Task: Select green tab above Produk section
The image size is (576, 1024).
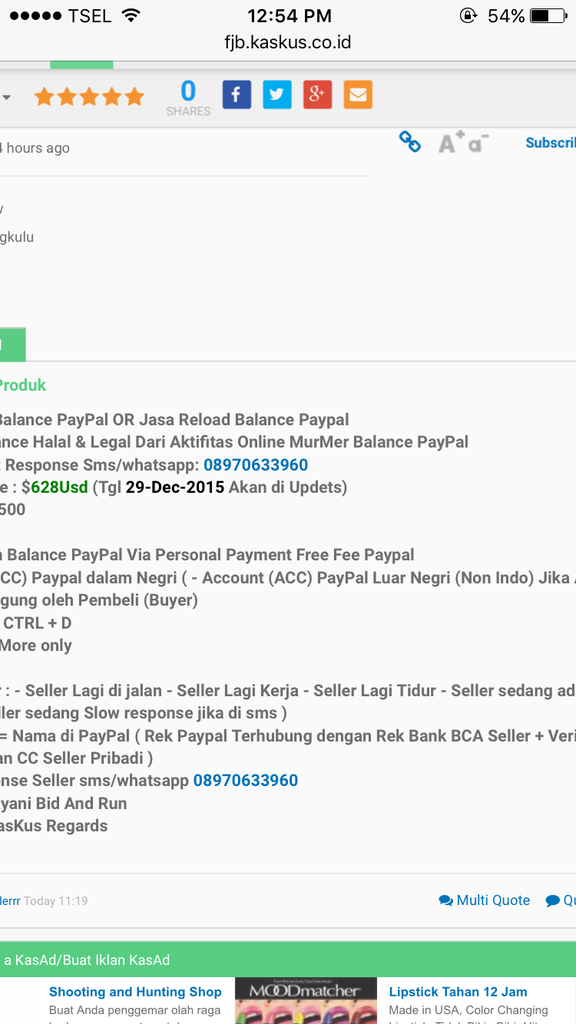Action: click(x=12, y=344)
